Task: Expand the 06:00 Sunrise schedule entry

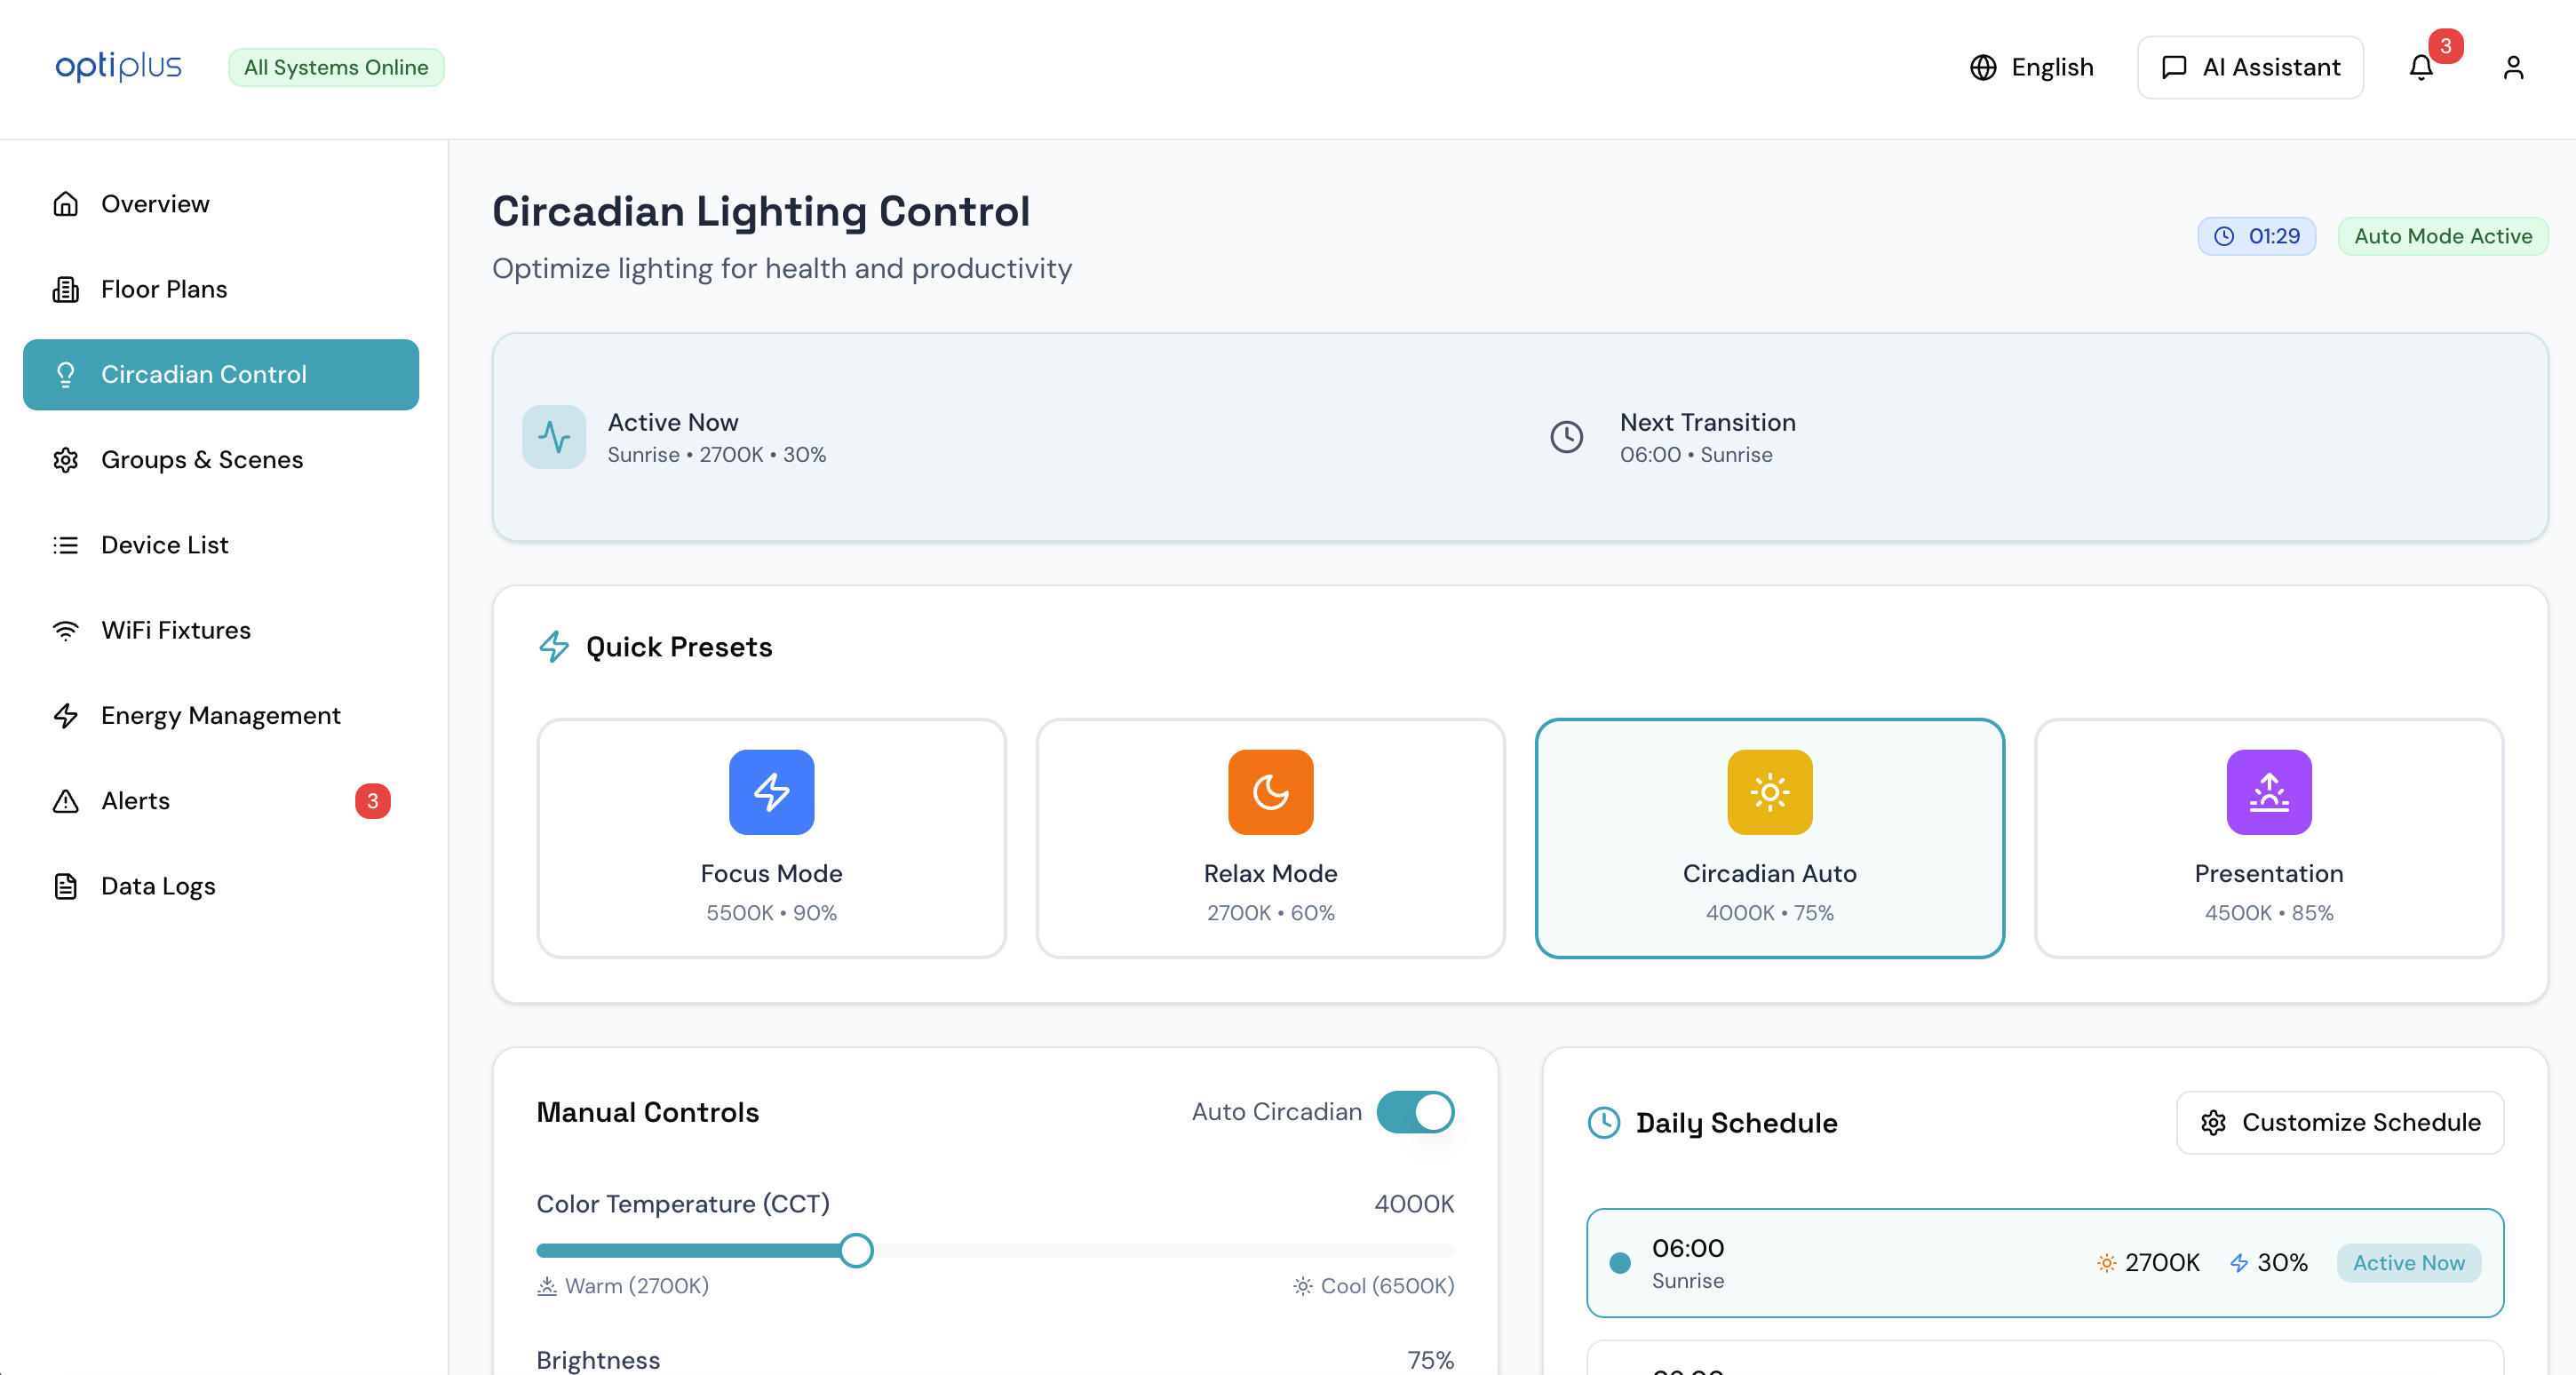Action: (2044, 1263)
